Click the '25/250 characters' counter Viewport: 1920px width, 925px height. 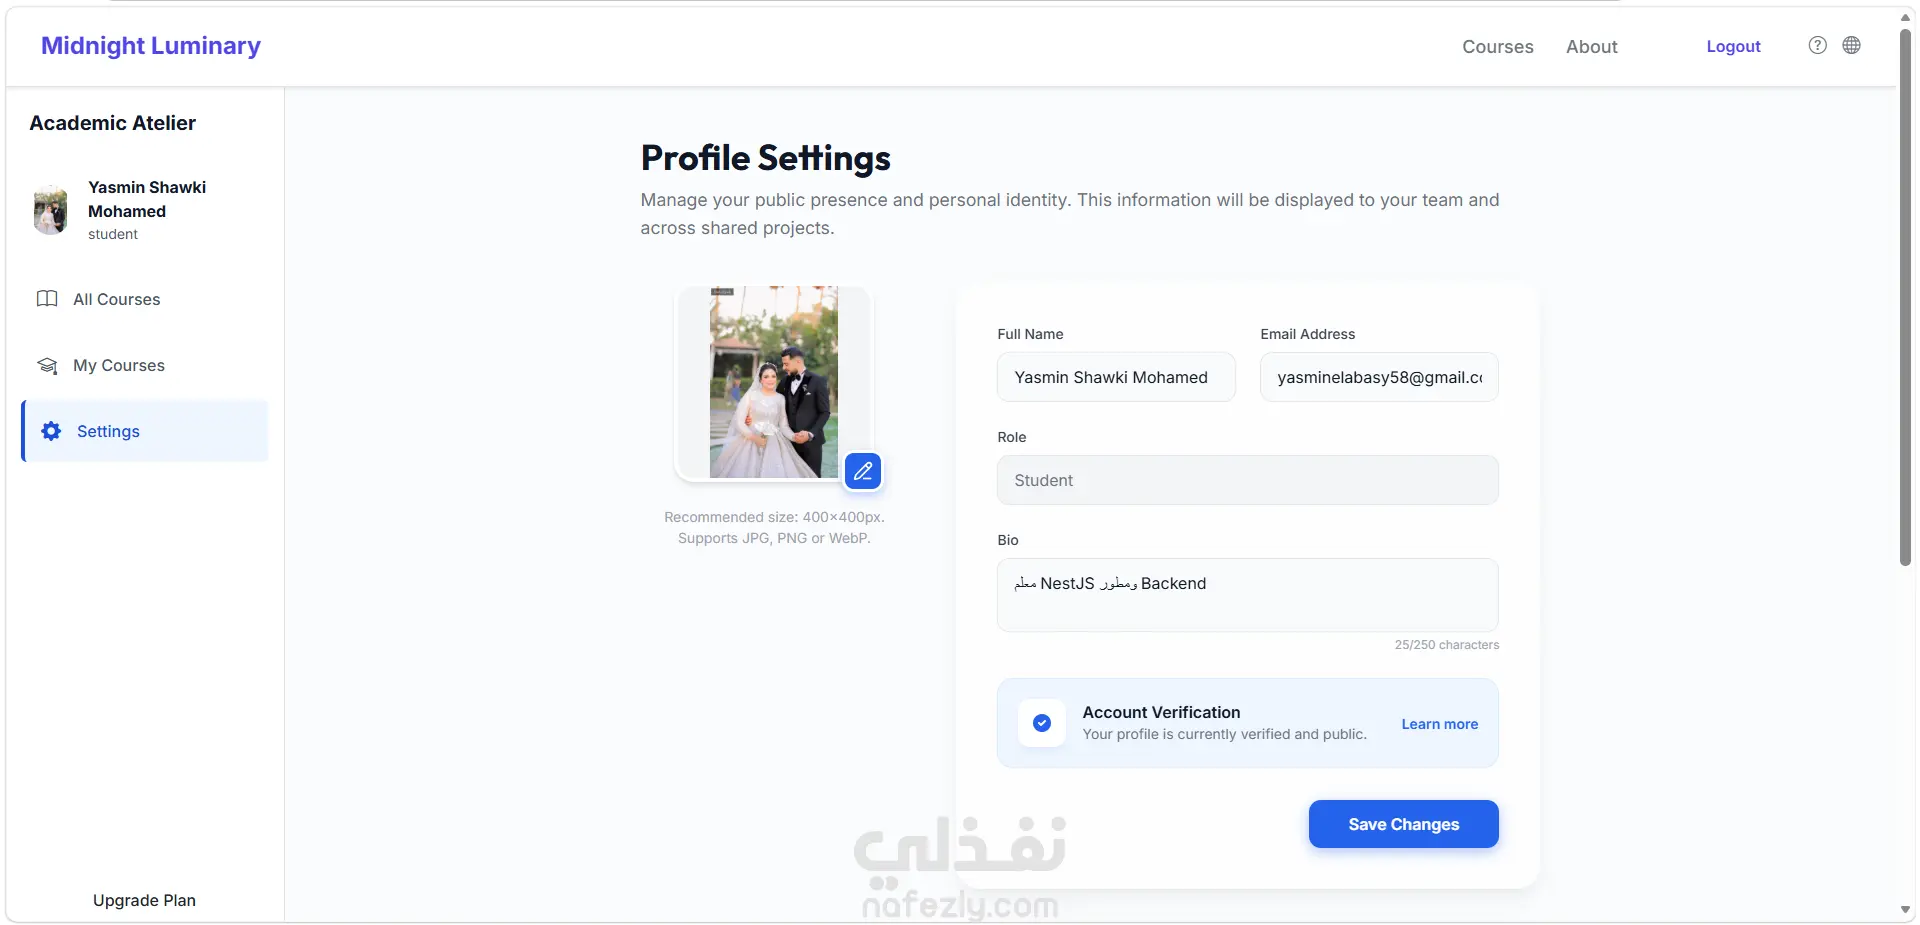[x=1447, y=645]
